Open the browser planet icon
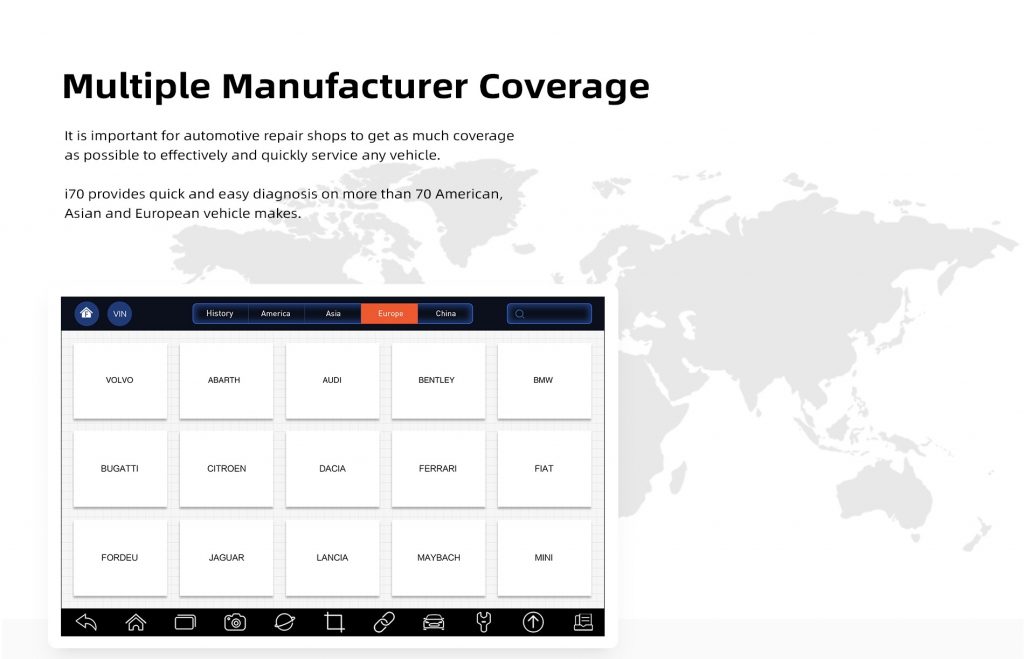Image resolution: width=1024 pixels, height=659 pixels. click(x=285, y=622)
